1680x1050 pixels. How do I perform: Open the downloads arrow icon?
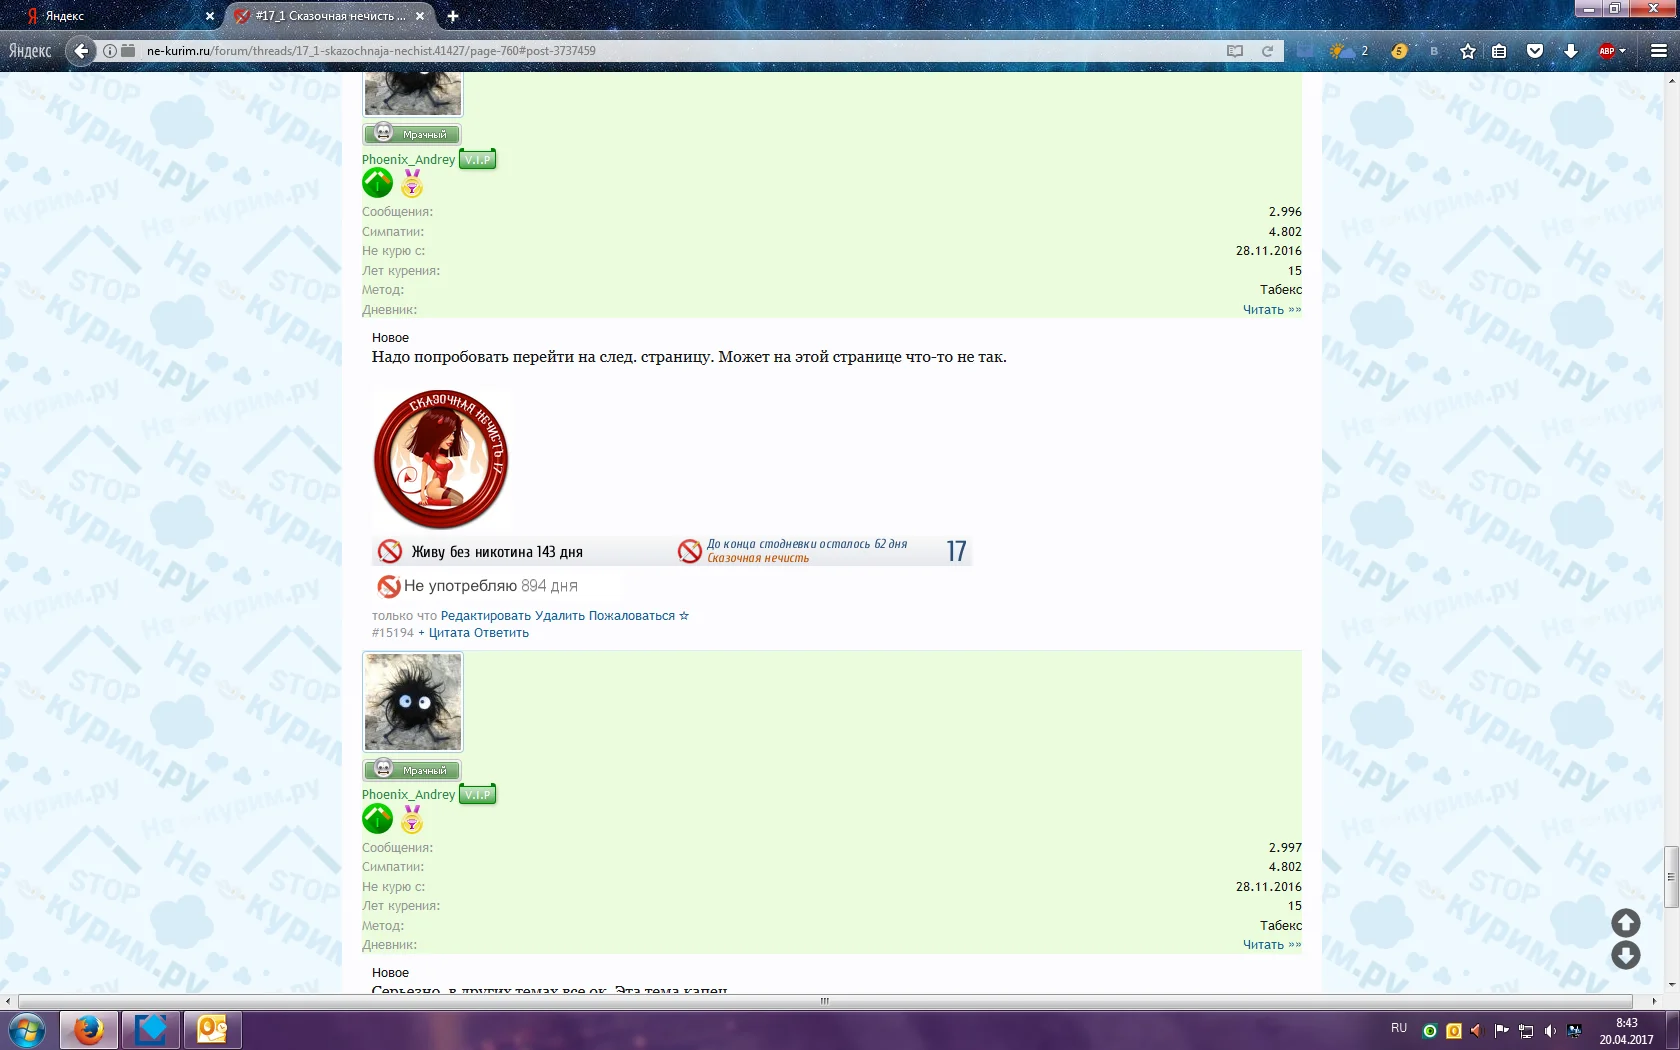click(x=1571, y=51)
